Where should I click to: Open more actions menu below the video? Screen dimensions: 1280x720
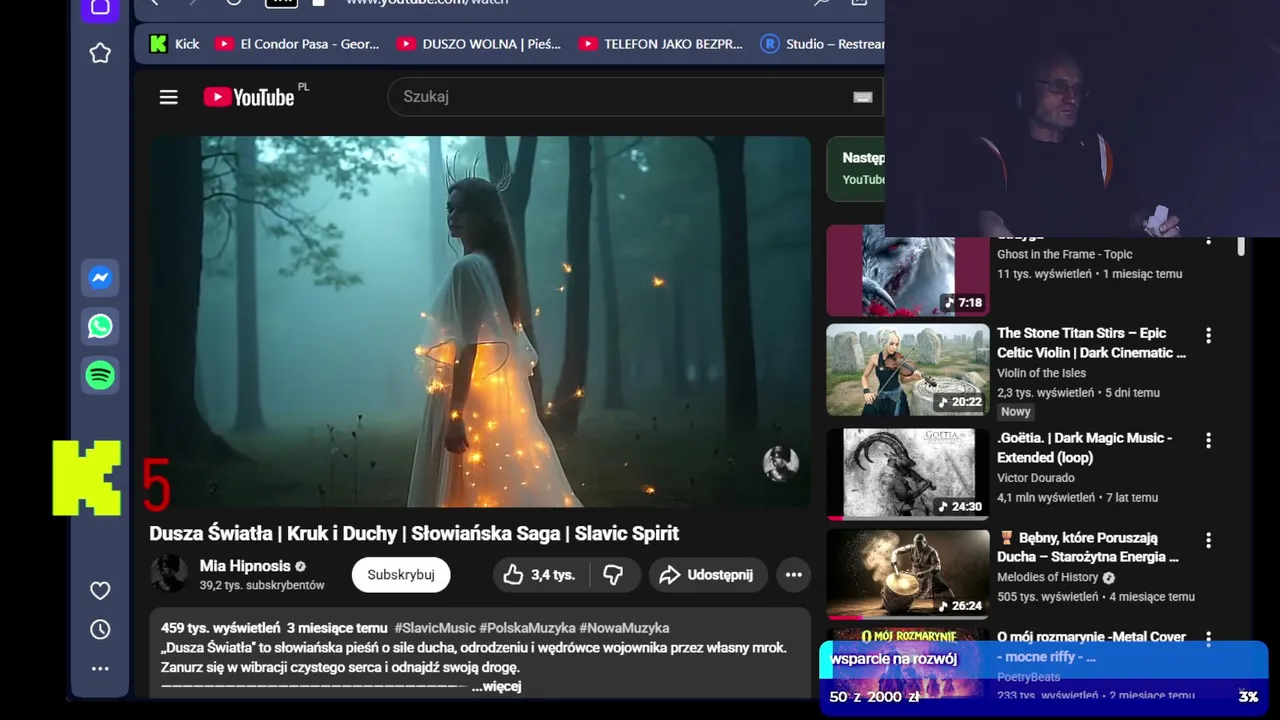coord(794,575)
